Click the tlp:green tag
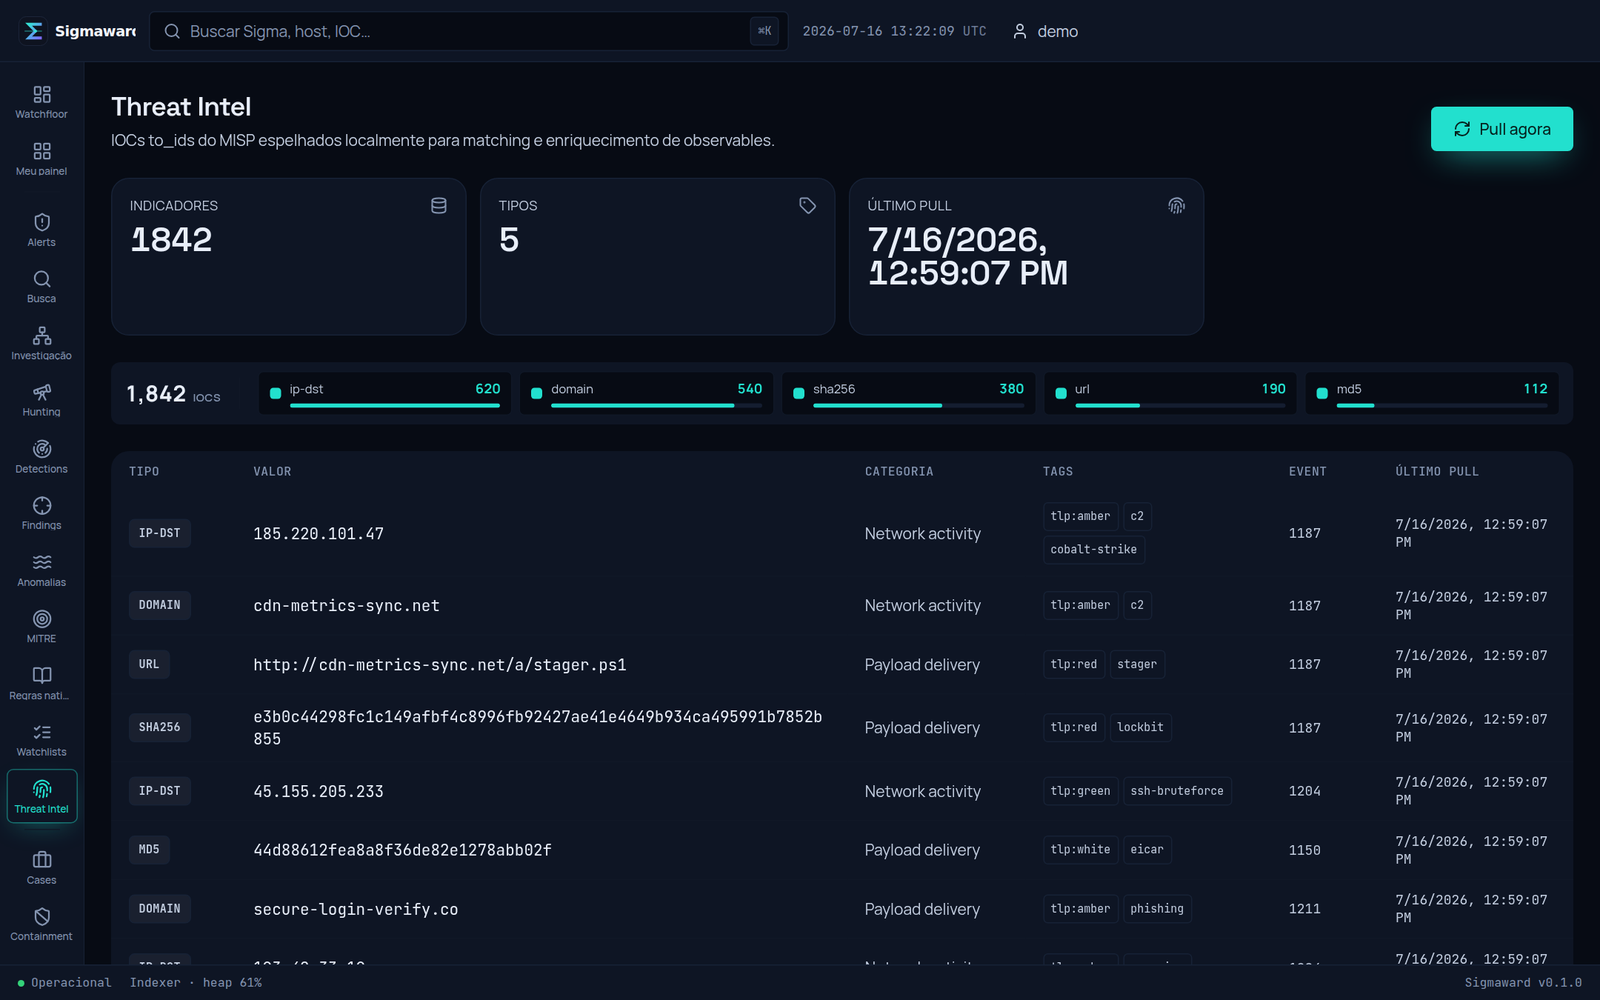 point(1080,791)
